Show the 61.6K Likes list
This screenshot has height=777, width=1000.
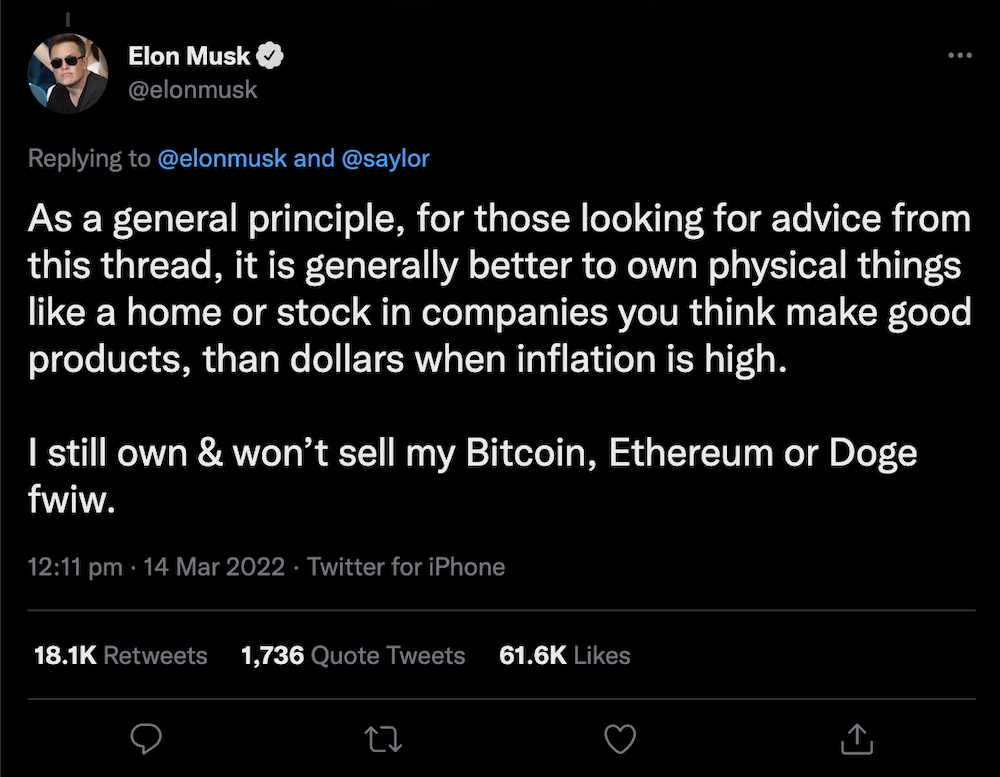565,655
